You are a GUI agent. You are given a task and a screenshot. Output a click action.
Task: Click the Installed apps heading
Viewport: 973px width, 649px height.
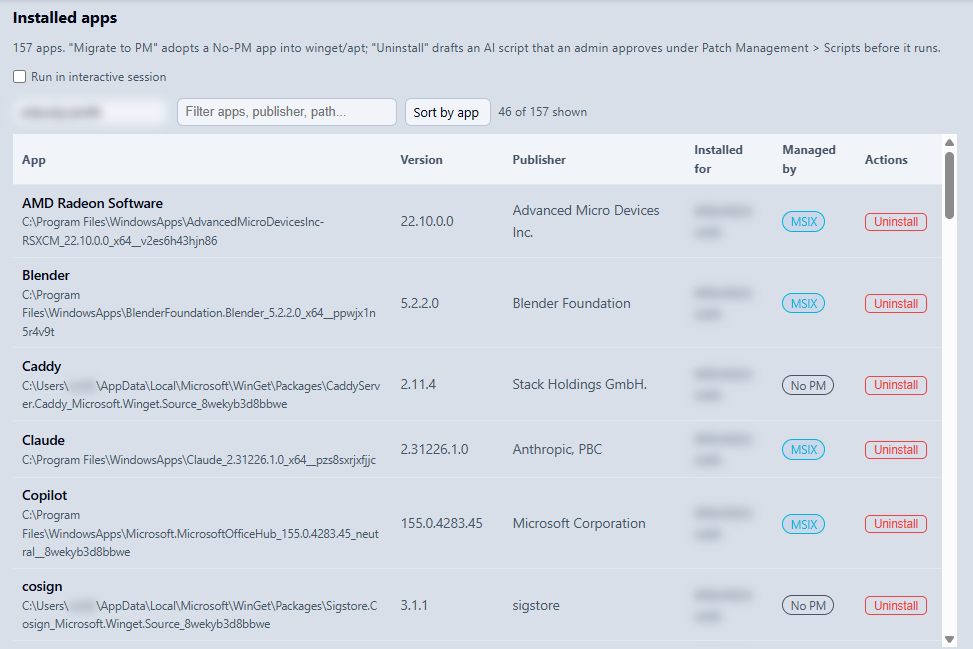[x=65, y=18]
